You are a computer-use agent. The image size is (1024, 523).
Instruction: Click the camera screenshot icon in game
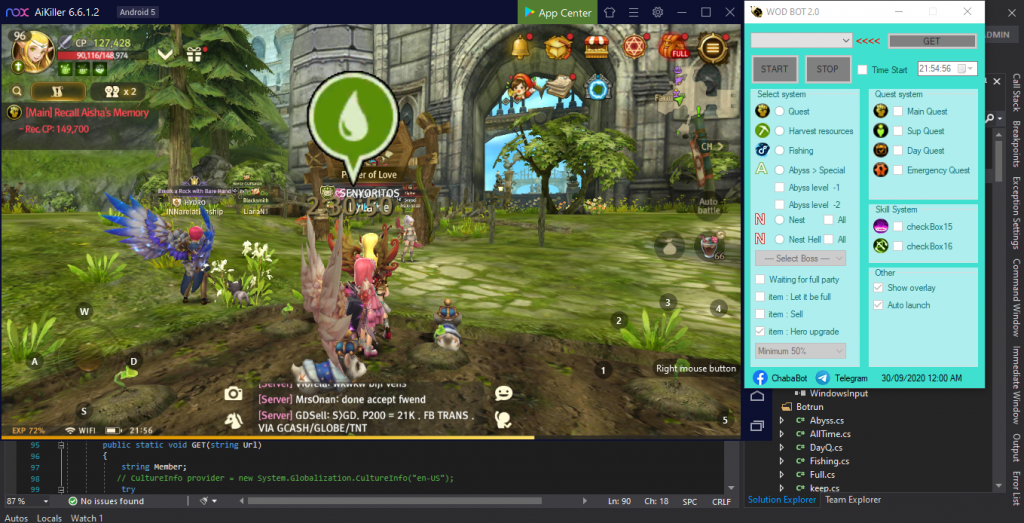233,393
